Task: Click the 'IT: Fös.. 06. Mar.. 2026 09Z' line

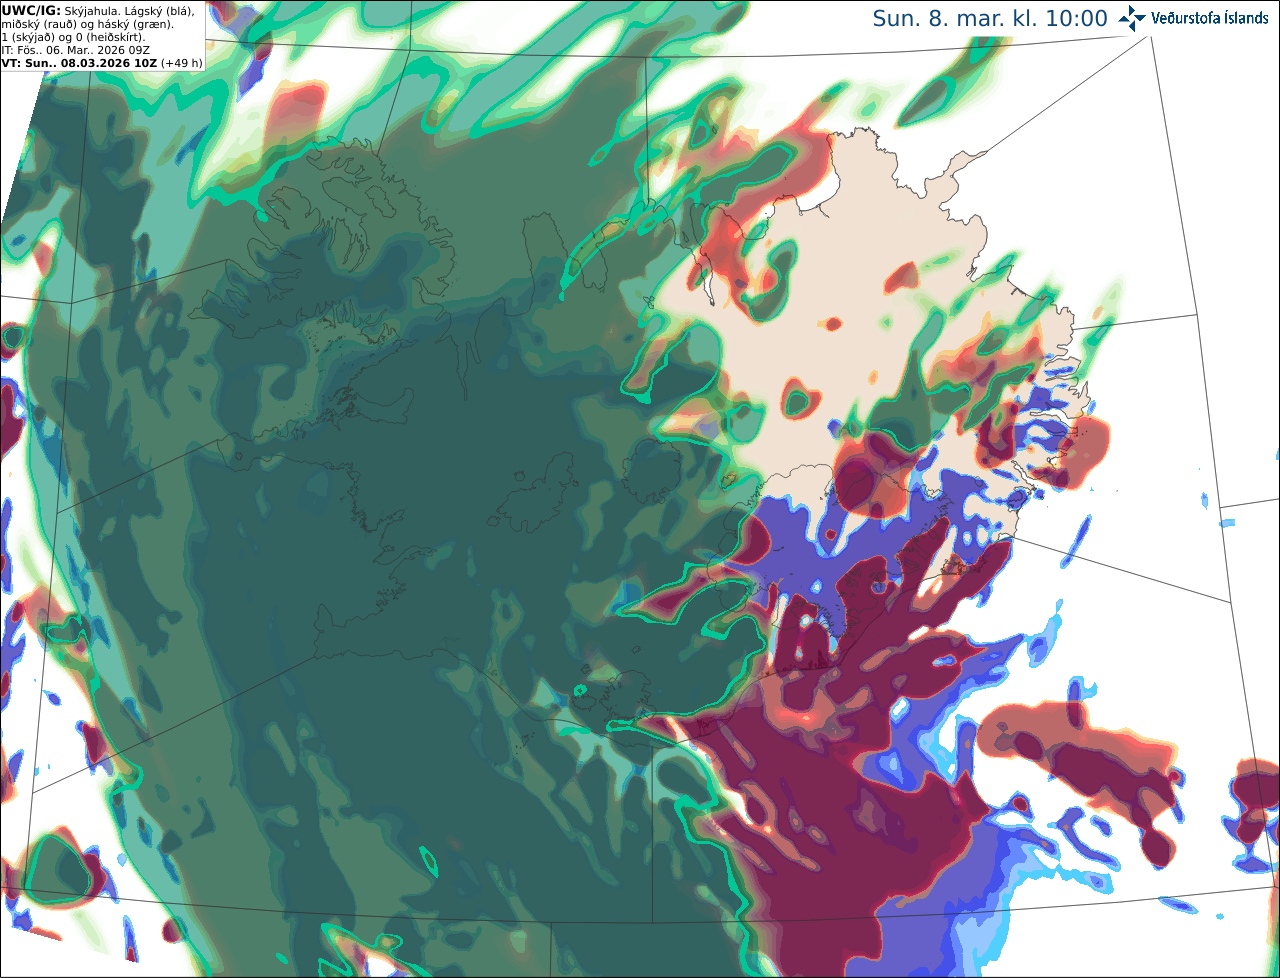Action: click(76, 50)
